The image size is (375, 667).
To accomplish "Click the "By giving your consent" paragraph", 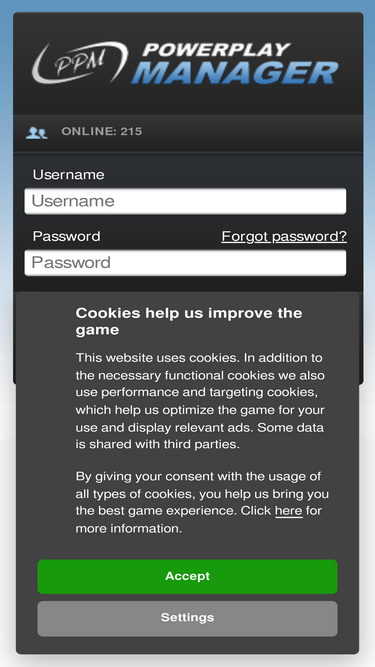I will [x=202, y=502].
